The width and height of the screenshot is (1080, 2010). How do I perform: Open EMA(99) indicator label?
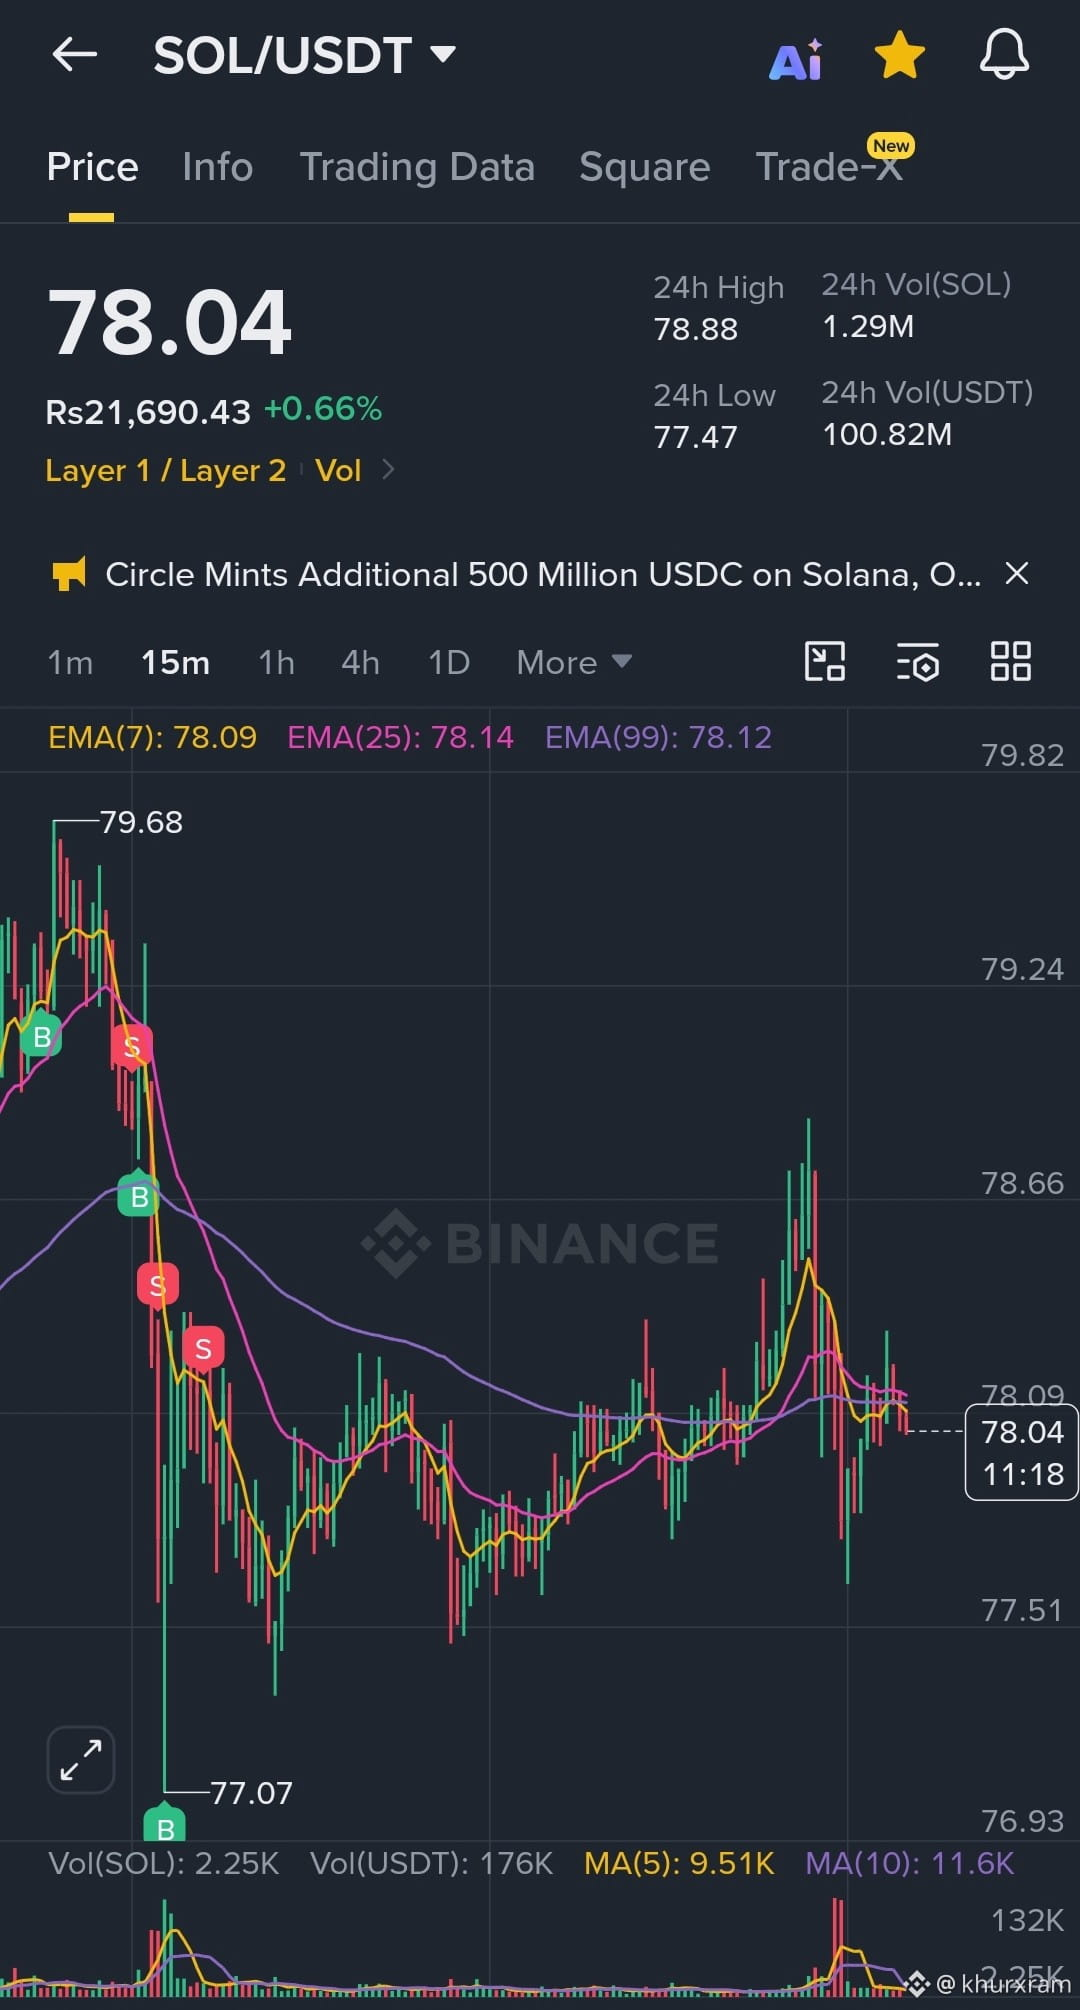click(658, 737)
